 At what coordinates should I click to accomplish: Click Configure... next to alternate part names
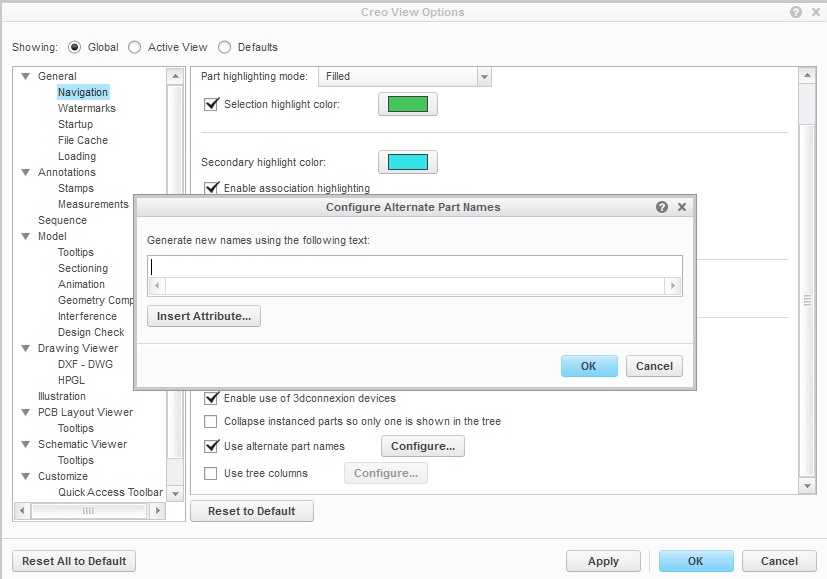423,446
